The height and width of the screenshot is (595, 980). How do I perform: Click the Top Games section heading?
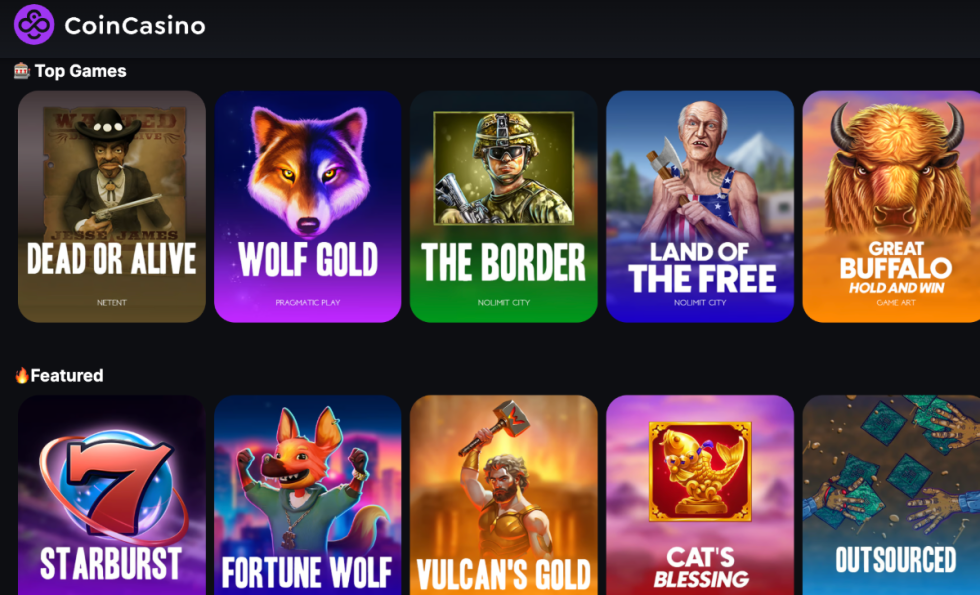coord(81,71)
